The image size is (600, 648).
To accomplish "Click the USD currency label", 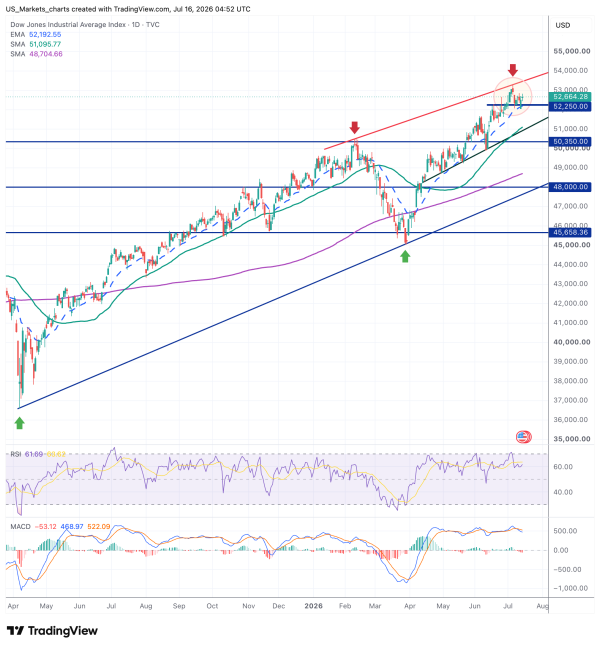I will point(563,25).
